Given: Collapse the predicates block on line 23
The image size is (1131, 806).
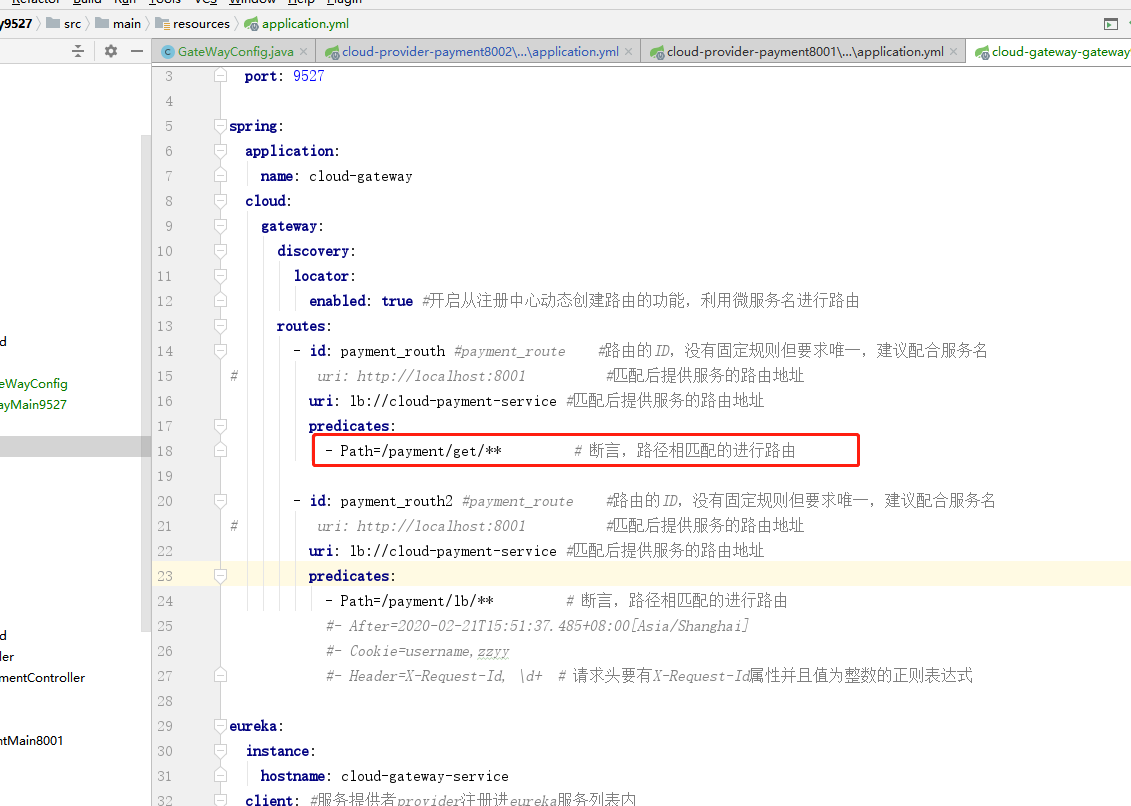Looking at the screenshot, I should tap(221, 576).
